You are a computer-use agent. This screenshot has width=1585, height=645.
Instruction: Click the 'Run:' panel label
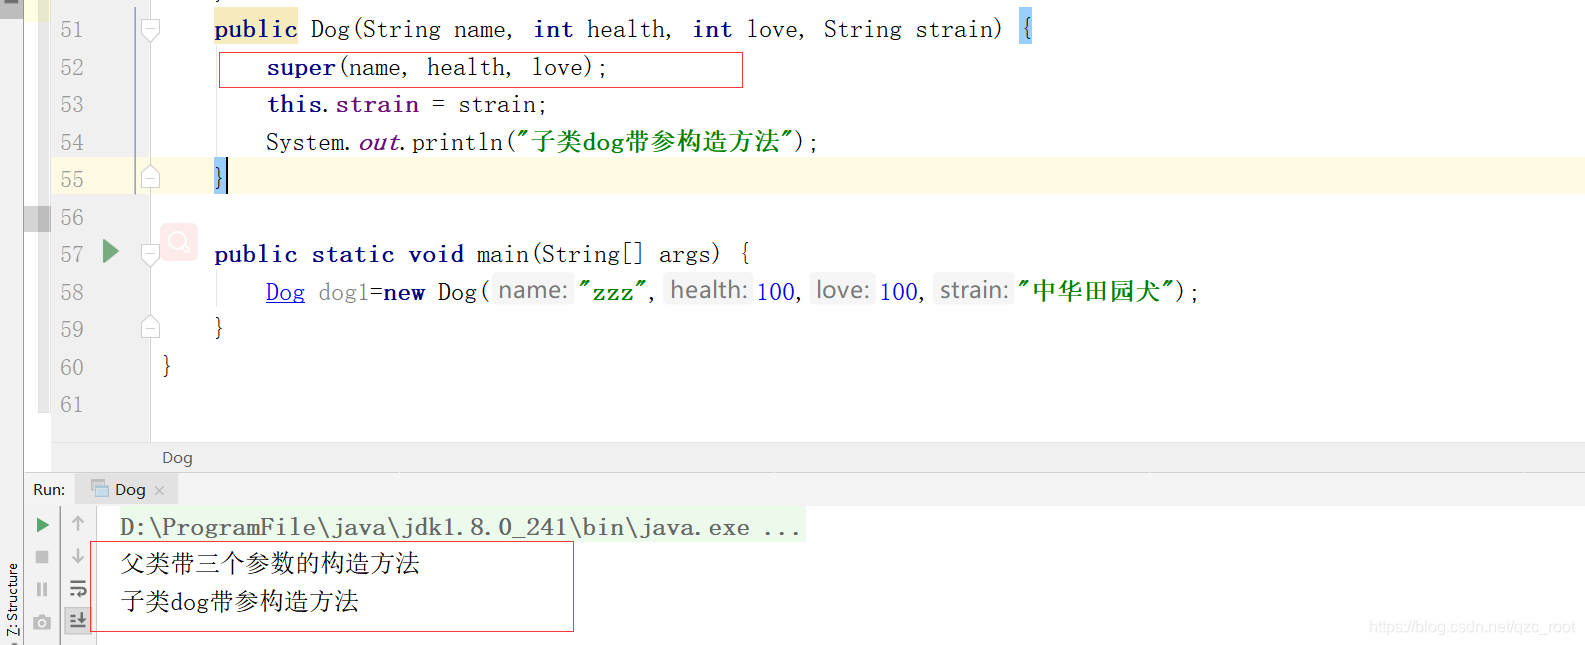click(49, 489)
